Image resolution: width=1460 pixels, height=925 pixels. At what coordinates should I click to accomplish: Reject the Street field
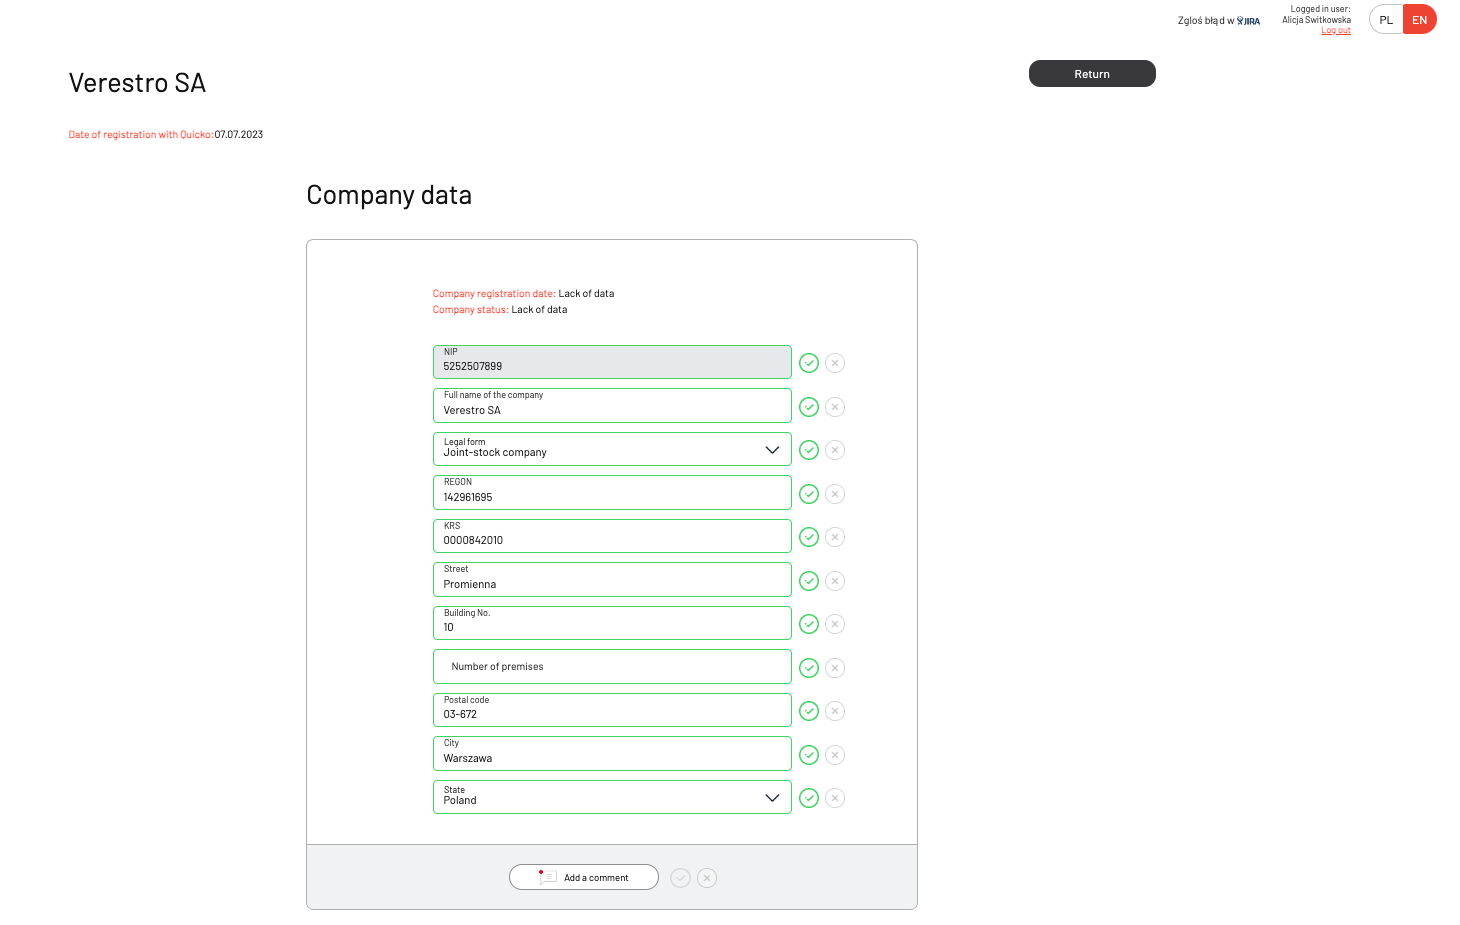pos(835,581)
